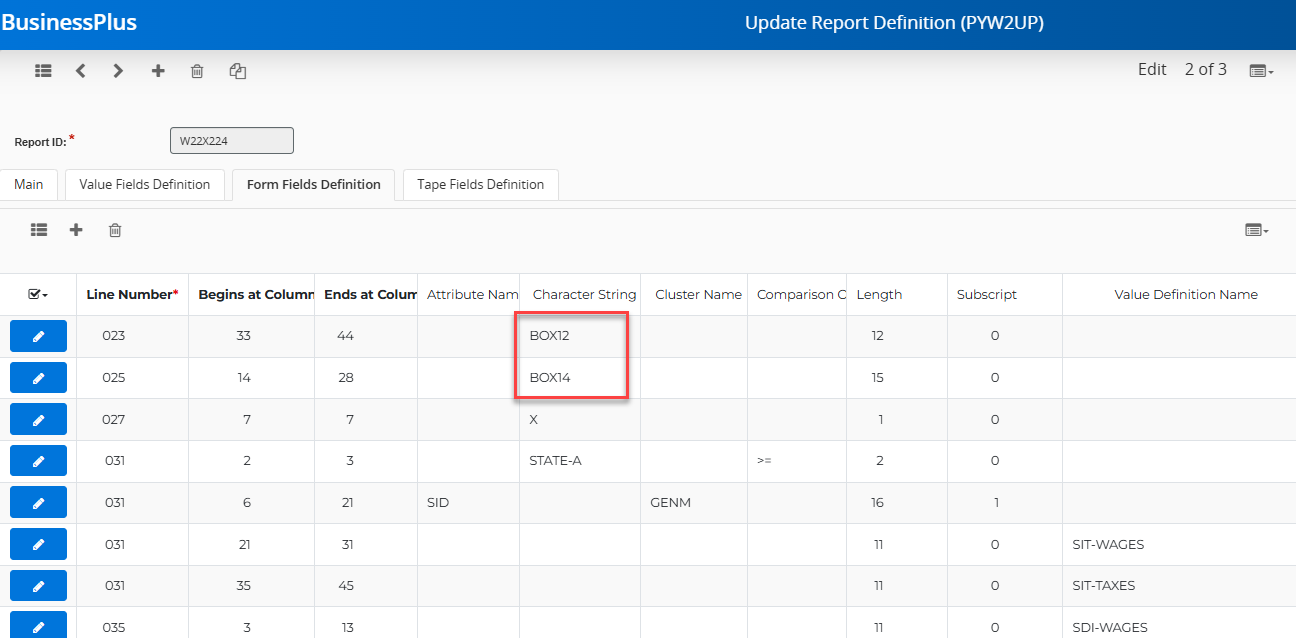
Task: Click the Report ID input field
Action: (x=232, y=141)
